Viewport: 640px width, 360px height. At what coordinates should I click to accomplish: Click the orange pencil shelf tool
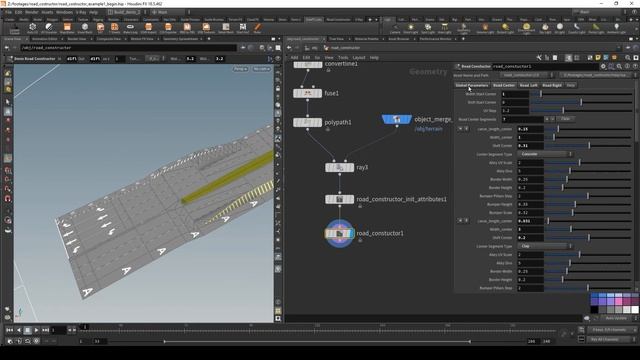[x=258, y=28]
